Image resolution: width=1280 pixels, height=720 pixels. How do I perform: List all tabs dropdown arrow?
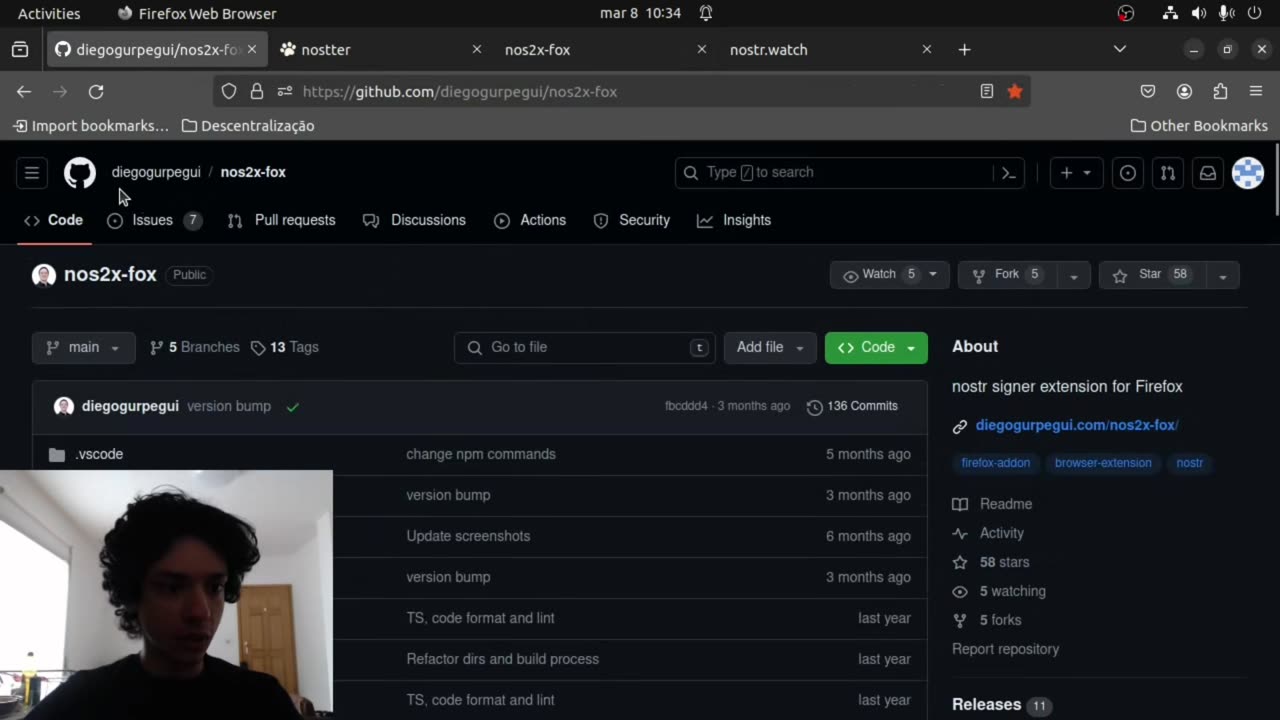tap(1120, 49)
